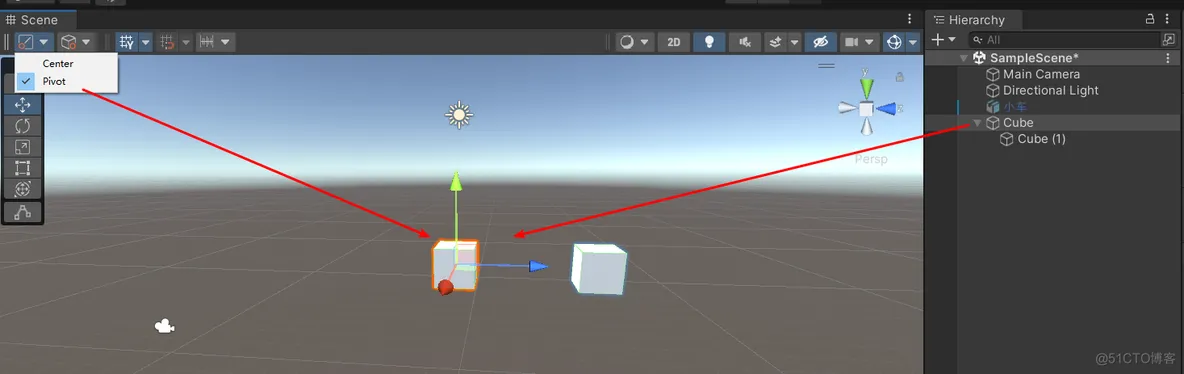
Task: Select the Scale tool
Action: [x=22, y=147]
